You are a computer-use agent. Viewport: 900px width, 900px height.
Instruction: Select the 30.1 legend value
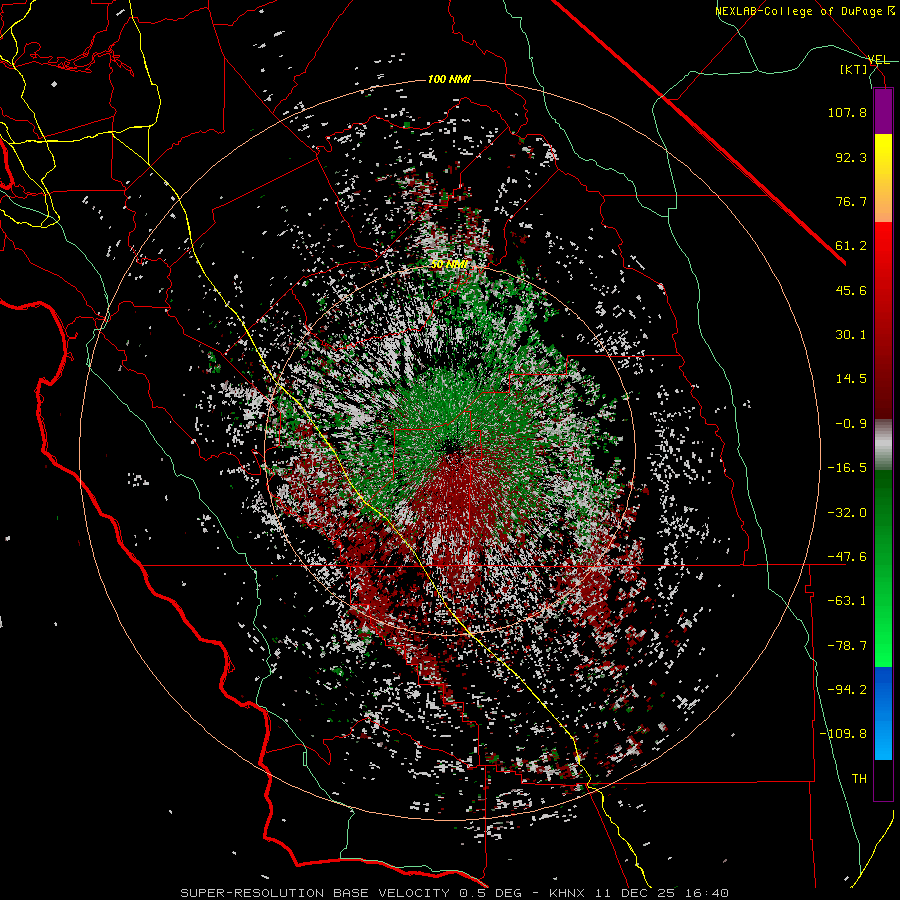coord(851,335)
